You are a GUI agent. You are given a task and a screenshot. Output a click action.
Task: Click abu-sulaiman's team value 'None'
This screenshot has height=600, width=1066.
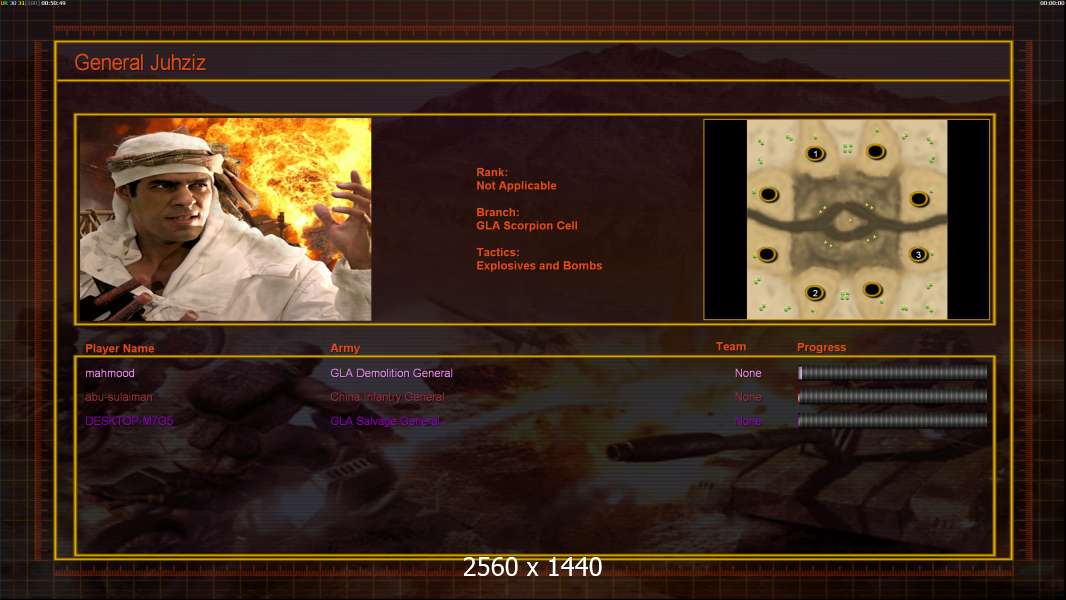click(748, 397)
